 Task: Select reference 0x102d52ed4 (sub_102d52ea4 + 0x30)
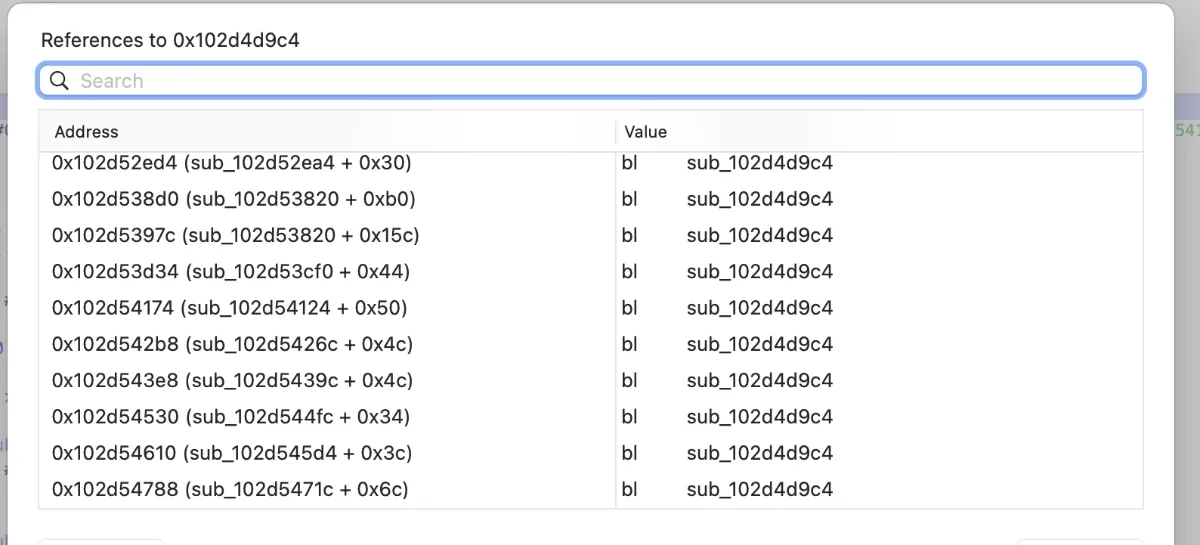coord(591,162)
